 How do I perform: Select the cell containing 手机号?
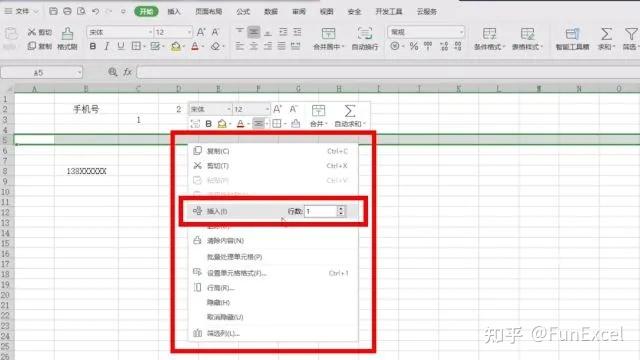(86, 109)
